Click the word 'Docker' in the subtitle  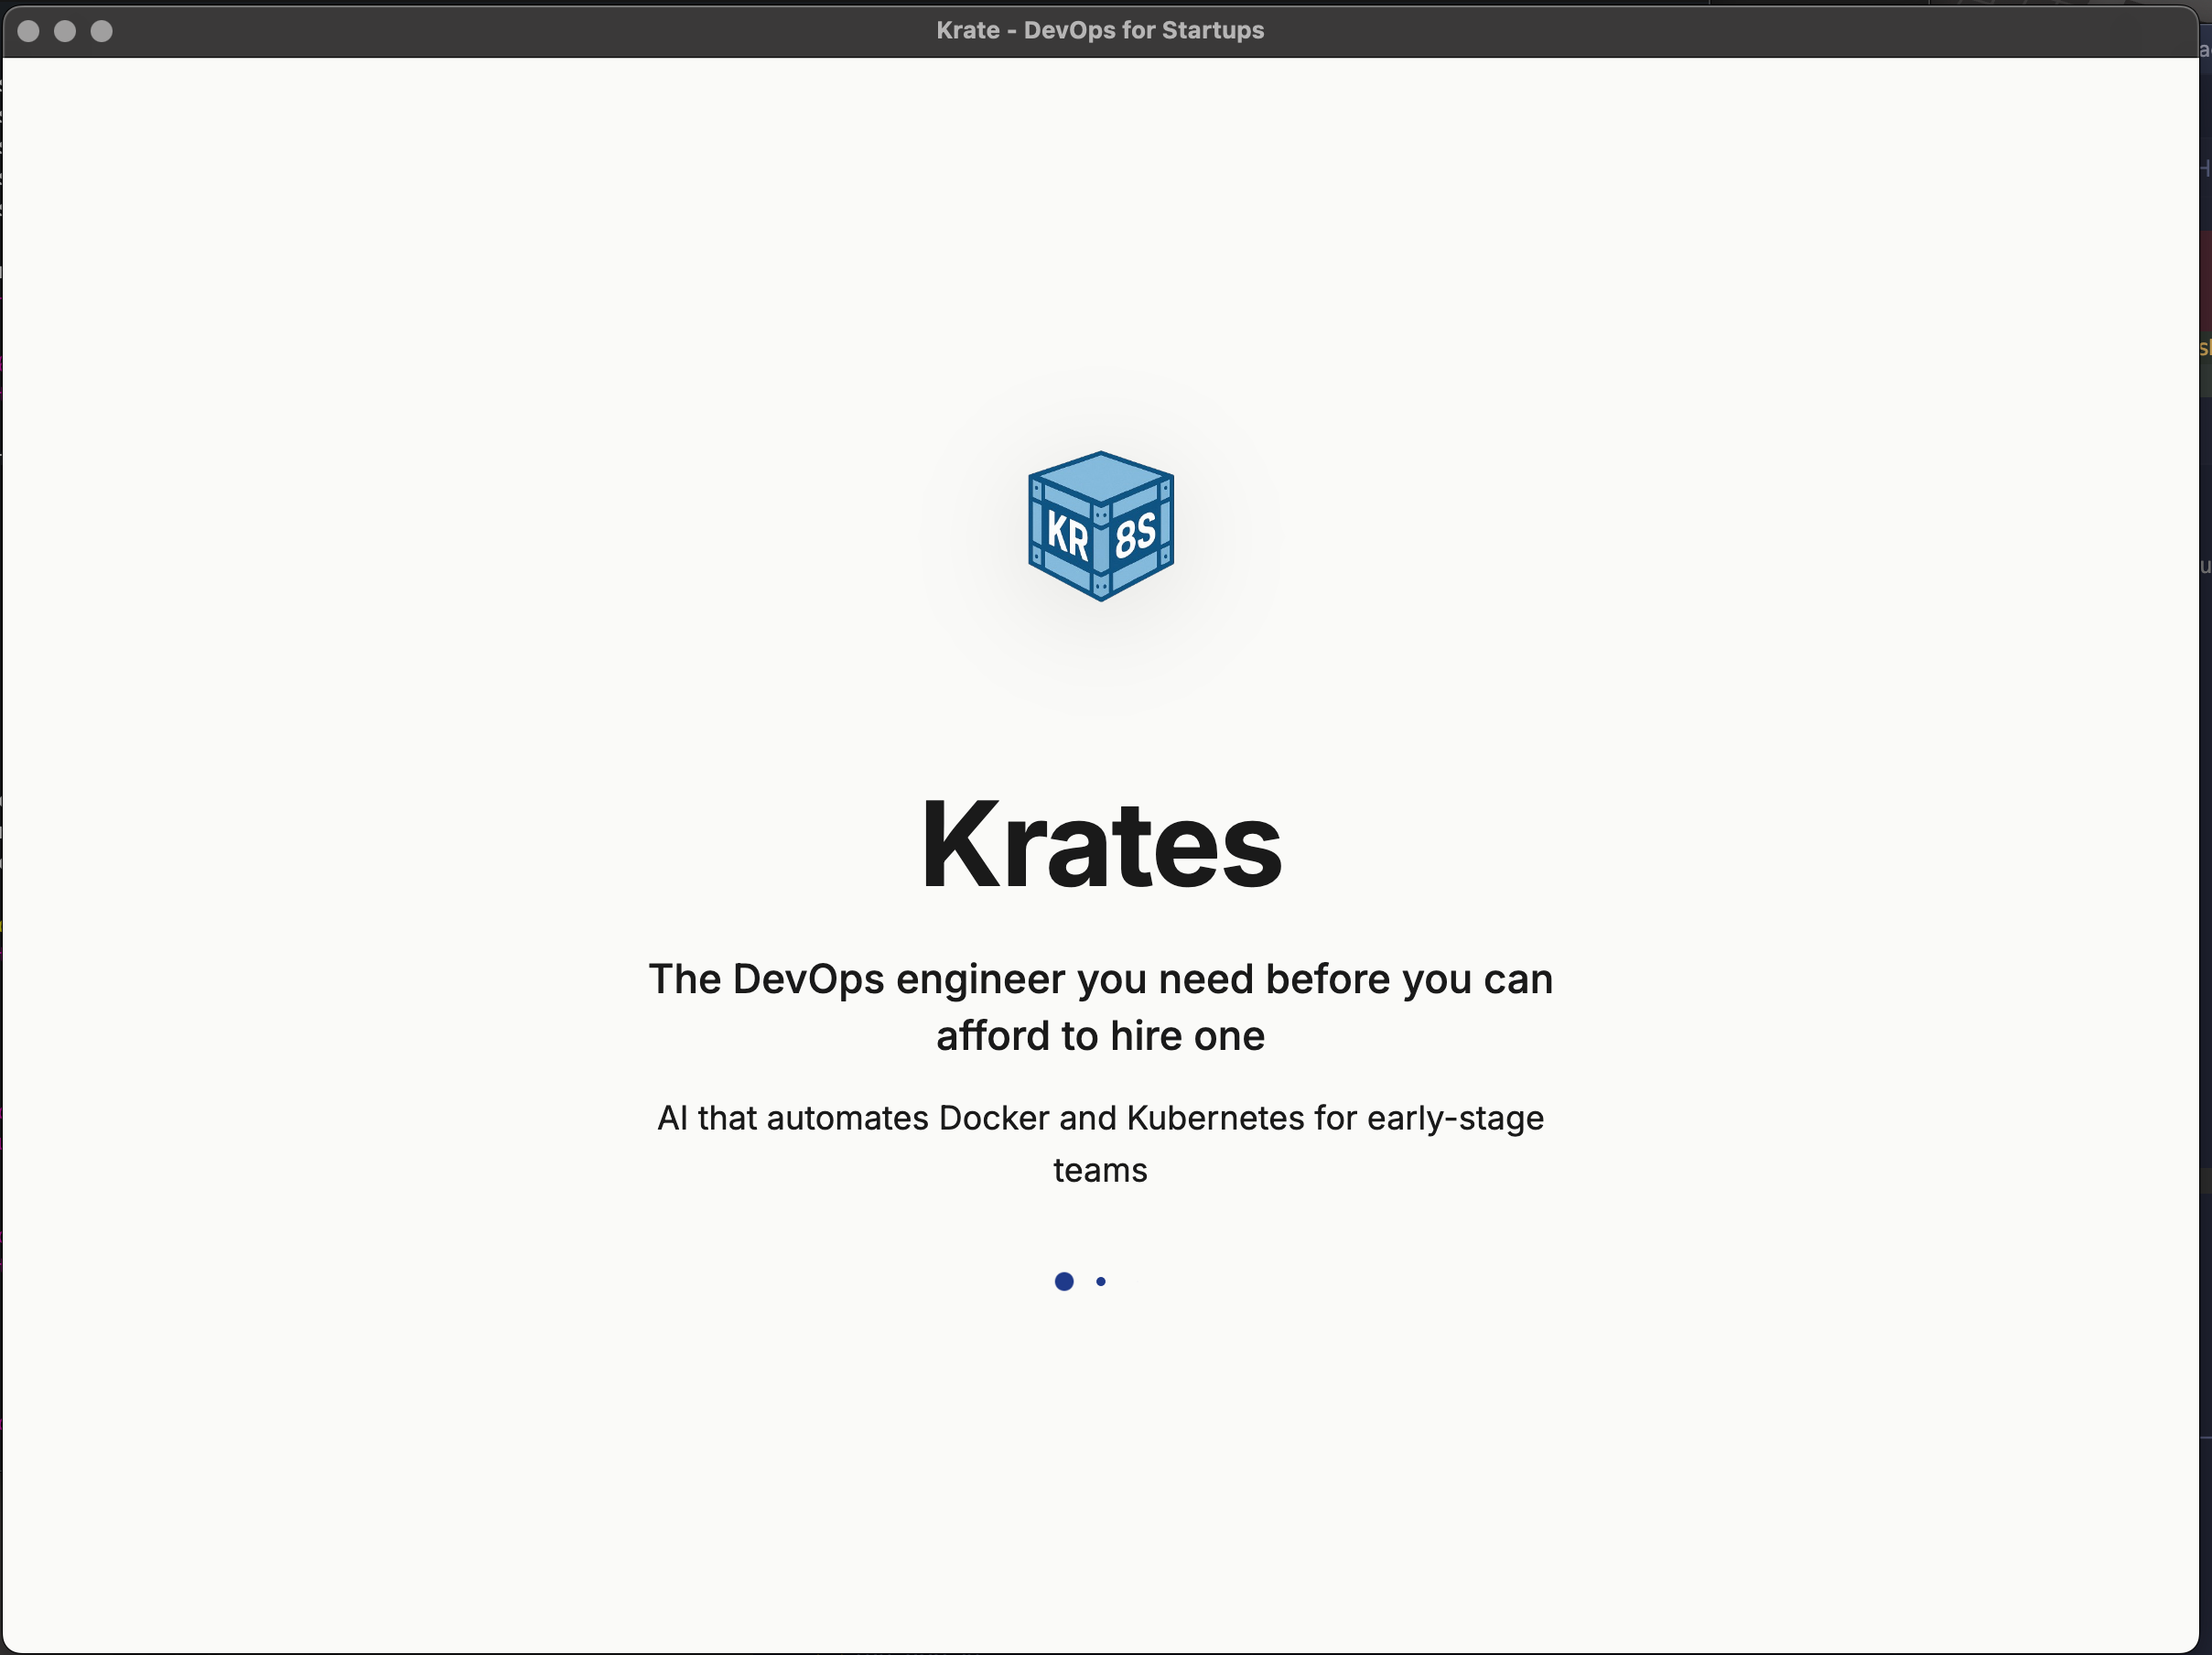993,1118
